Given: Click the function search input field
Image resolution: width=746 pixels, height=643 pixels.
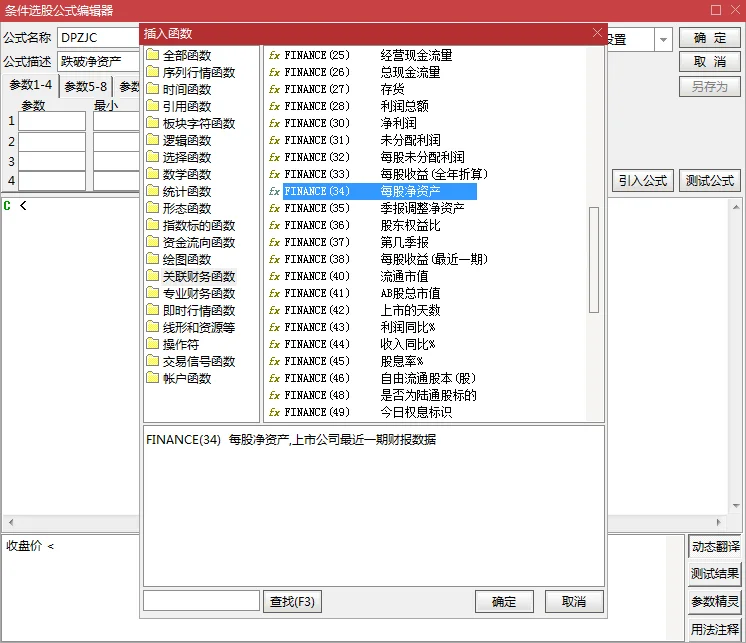Looking at the screenshot, I should coord(201,601).
